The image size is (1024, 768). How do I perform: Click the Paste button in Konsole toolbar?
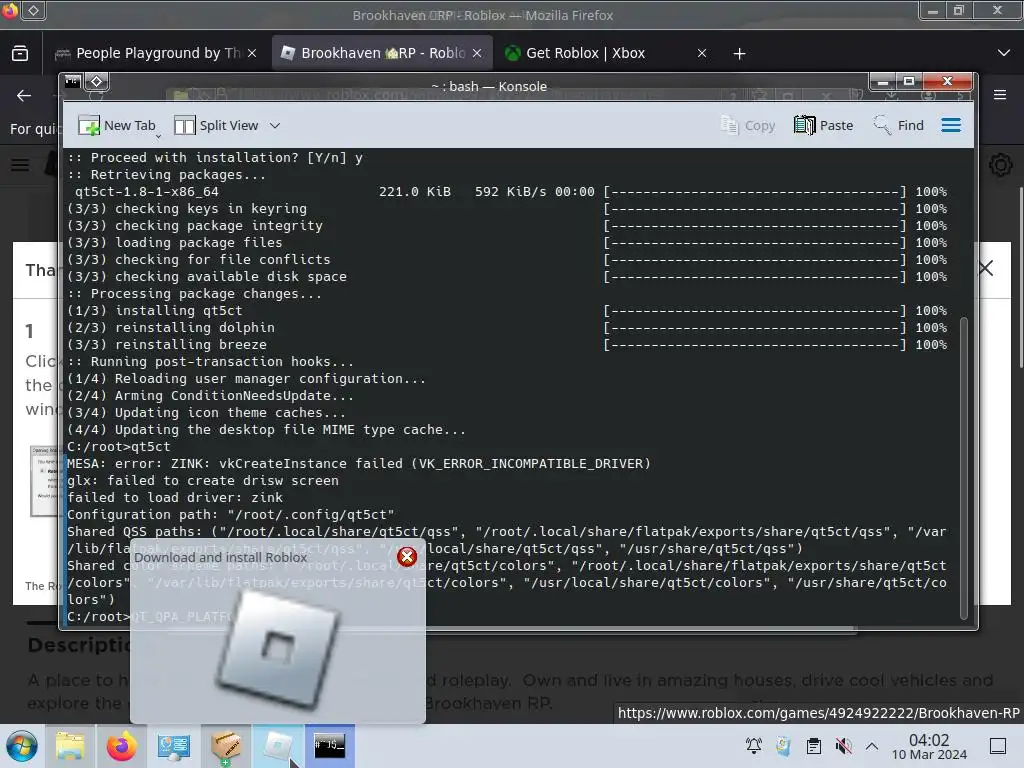click(x=824, y=125)
